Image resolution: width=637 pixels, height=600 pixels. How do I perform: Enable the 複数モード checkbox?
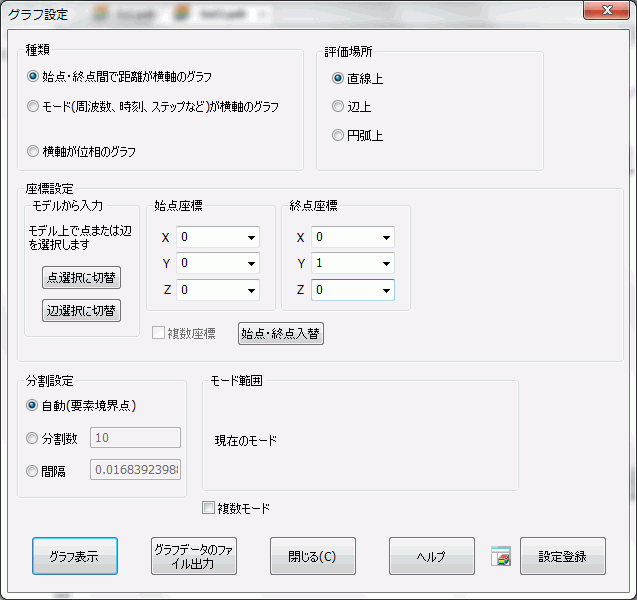209,508
